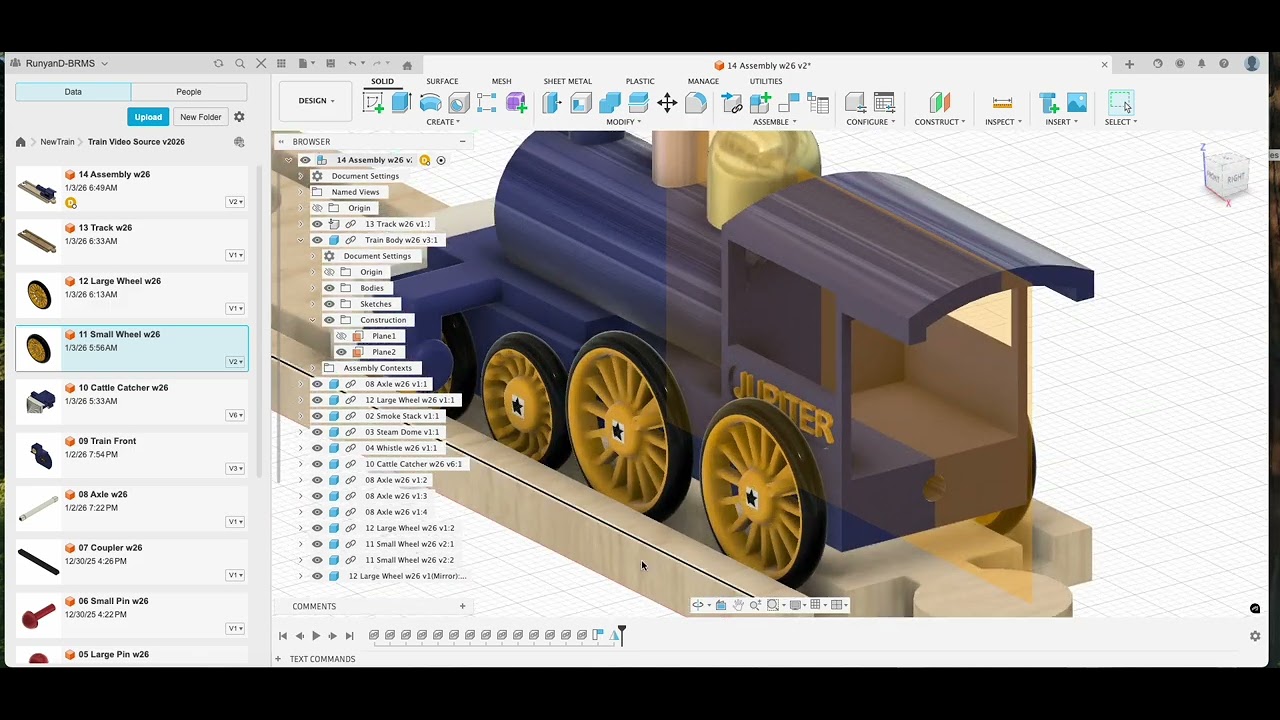This screenshot has width=1280, height=720.
Task: Click the Home icon in top bar
Action: tap(407, 65)
